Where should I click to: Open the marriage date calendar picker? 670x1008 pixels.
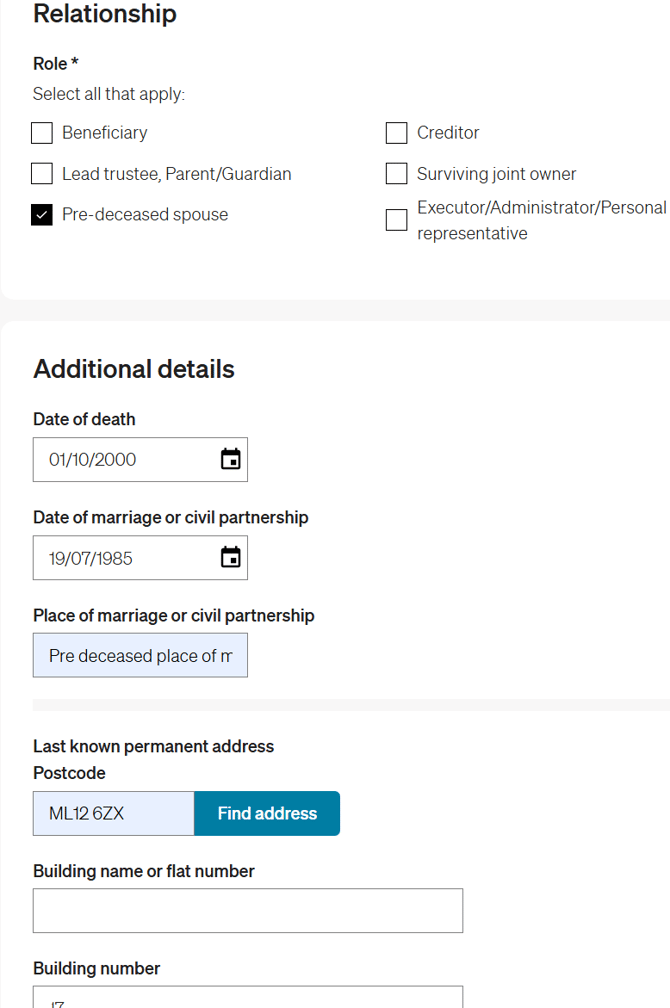coord(230,558)
